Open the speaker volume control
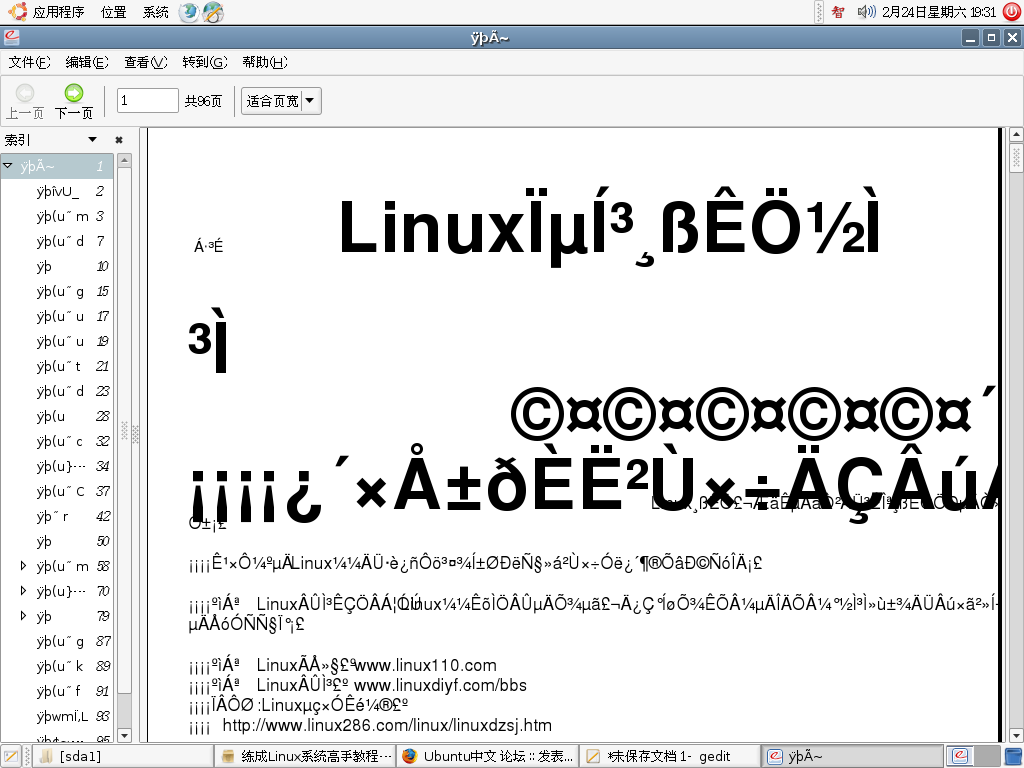Image resolution: width=1024 pixels, height=768 pixels. pos(866,12)
